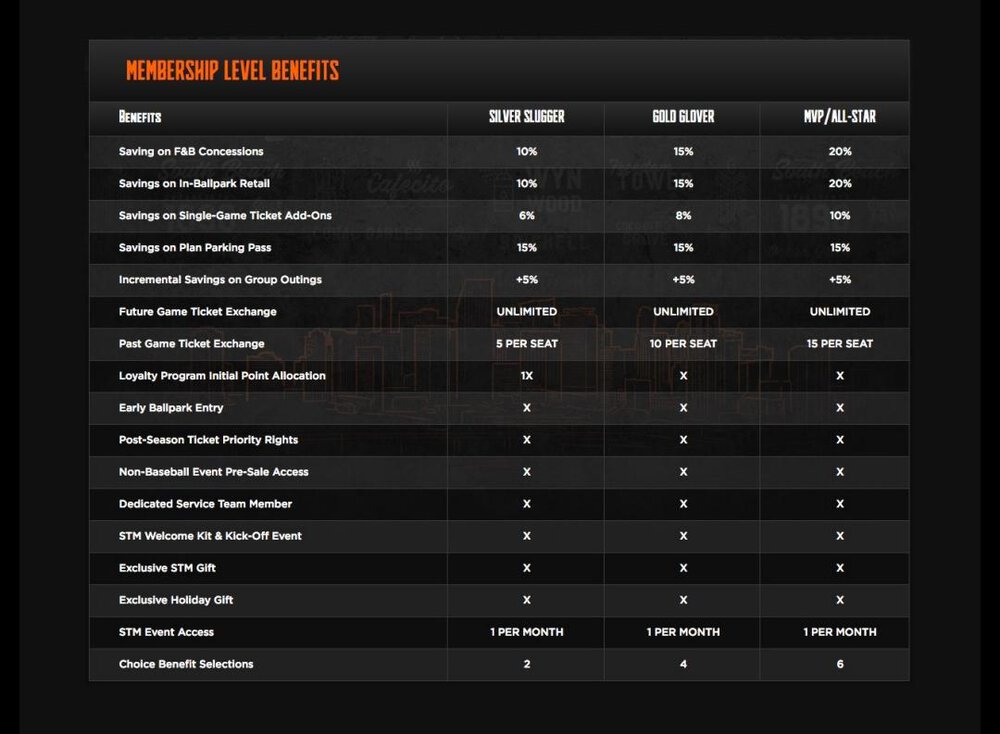The width and height of the screenshot is (1000, 734).
Task: Click the Savings on Plan Parking Pass label
Action: (x=195, y=247)
